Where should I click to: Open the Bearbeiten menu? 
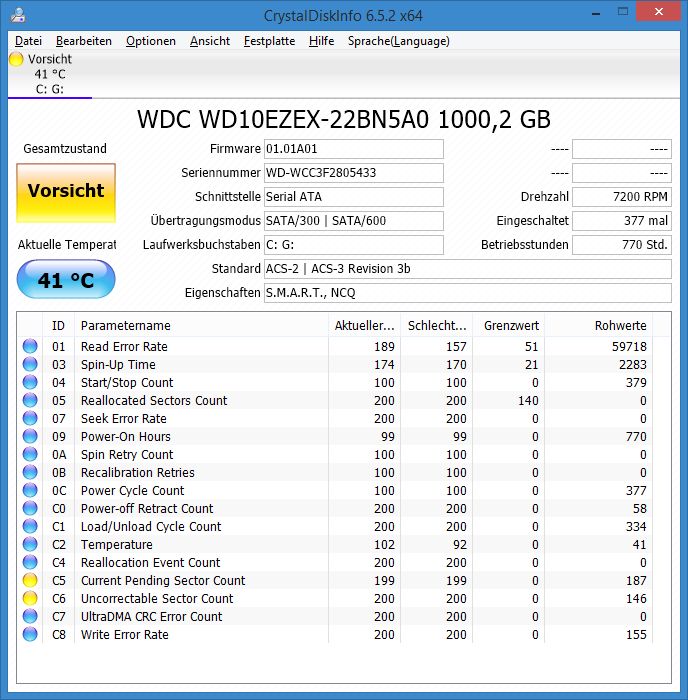point(84,41)
